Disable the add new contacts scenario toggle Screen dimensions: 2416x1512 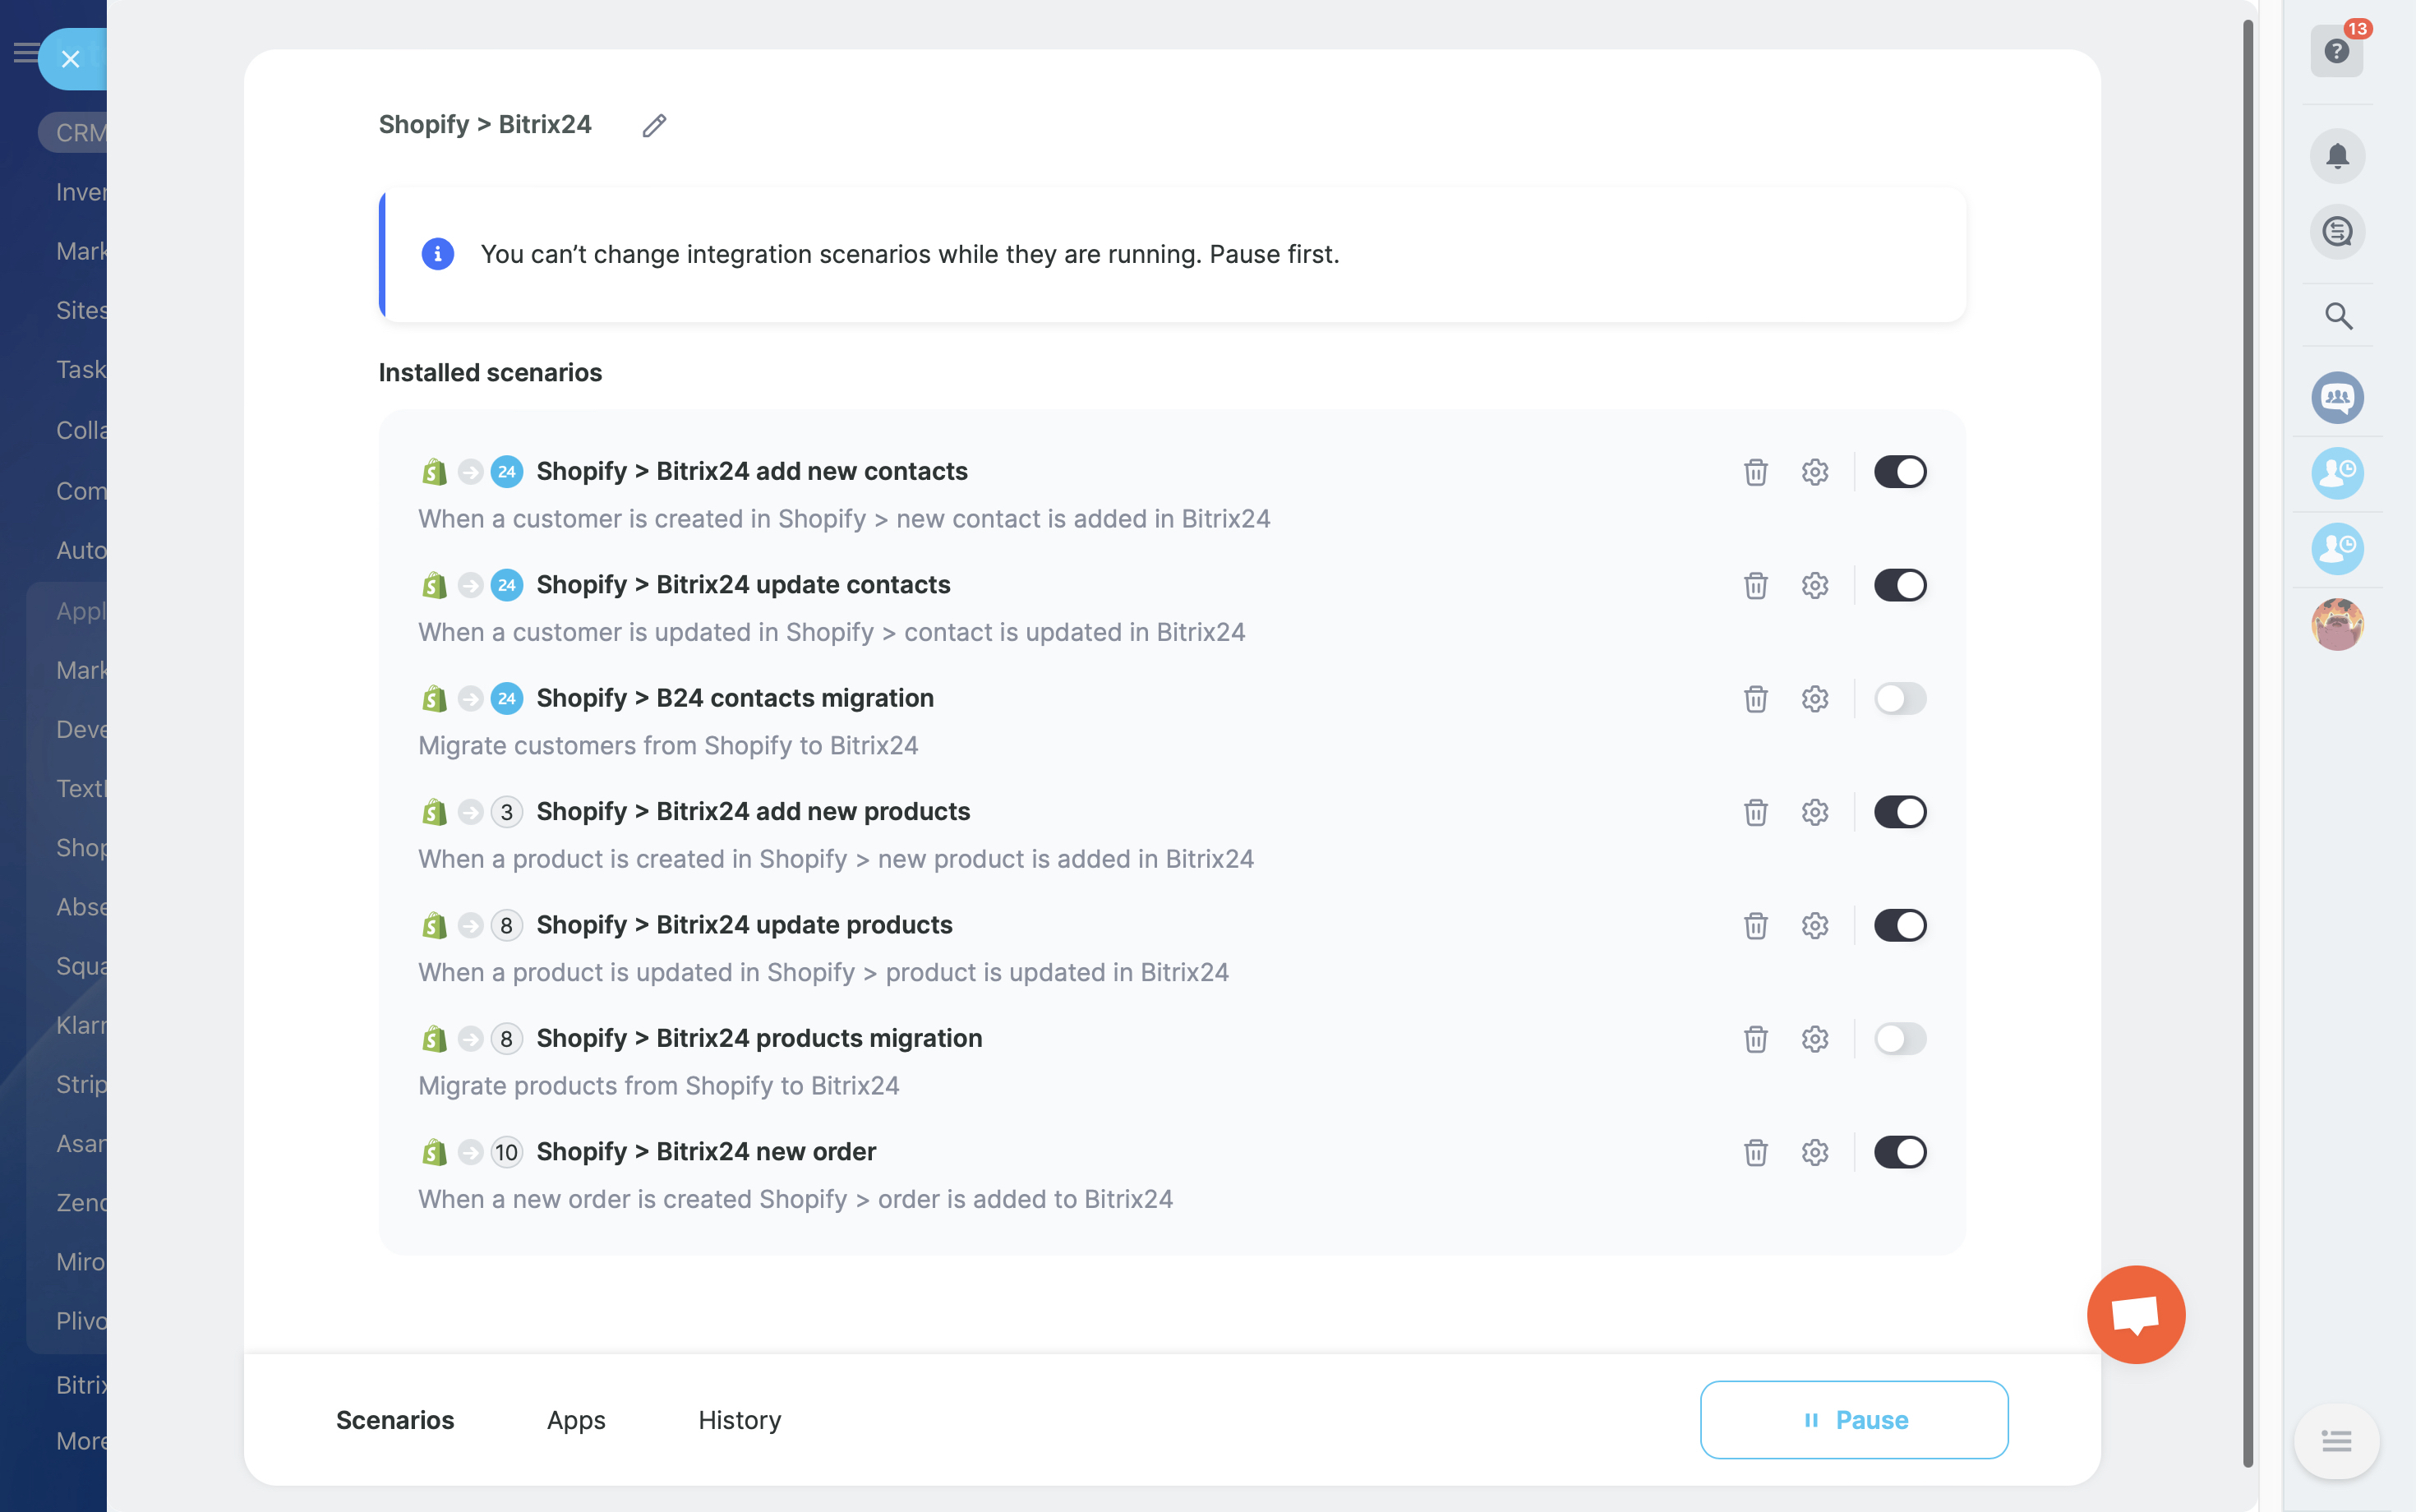[x=1899, y=472]
